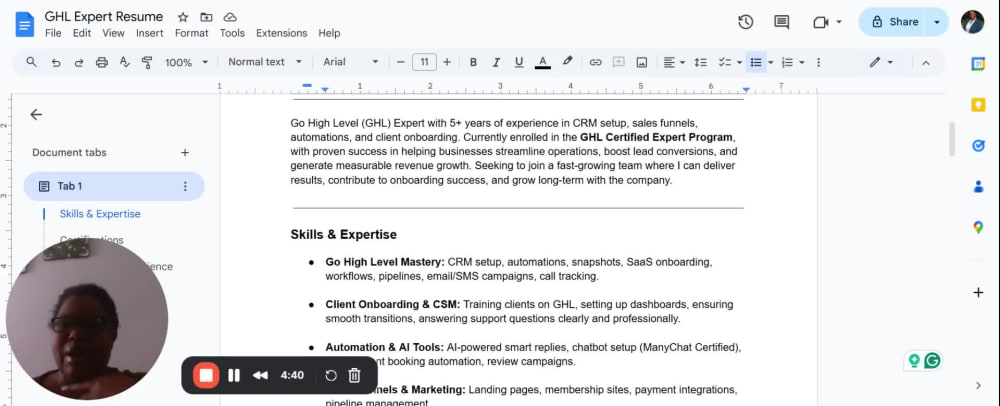
Task: Open the Google Docs home icon
Action: tap(25, 24)
